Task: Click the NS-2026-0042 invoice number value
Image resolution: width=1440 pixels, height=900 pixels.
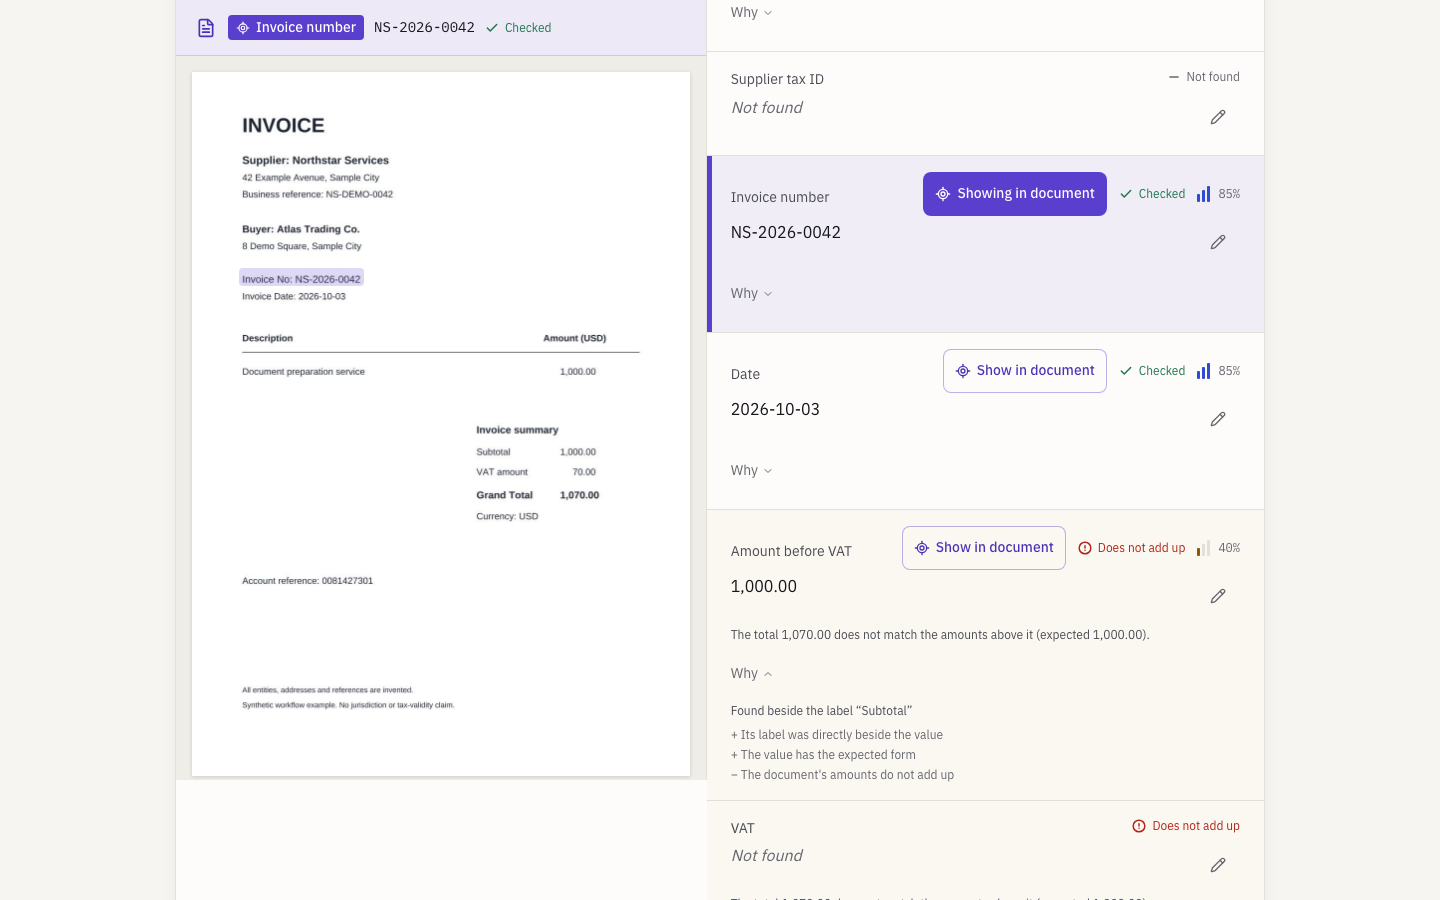Action: coord(786,233)
